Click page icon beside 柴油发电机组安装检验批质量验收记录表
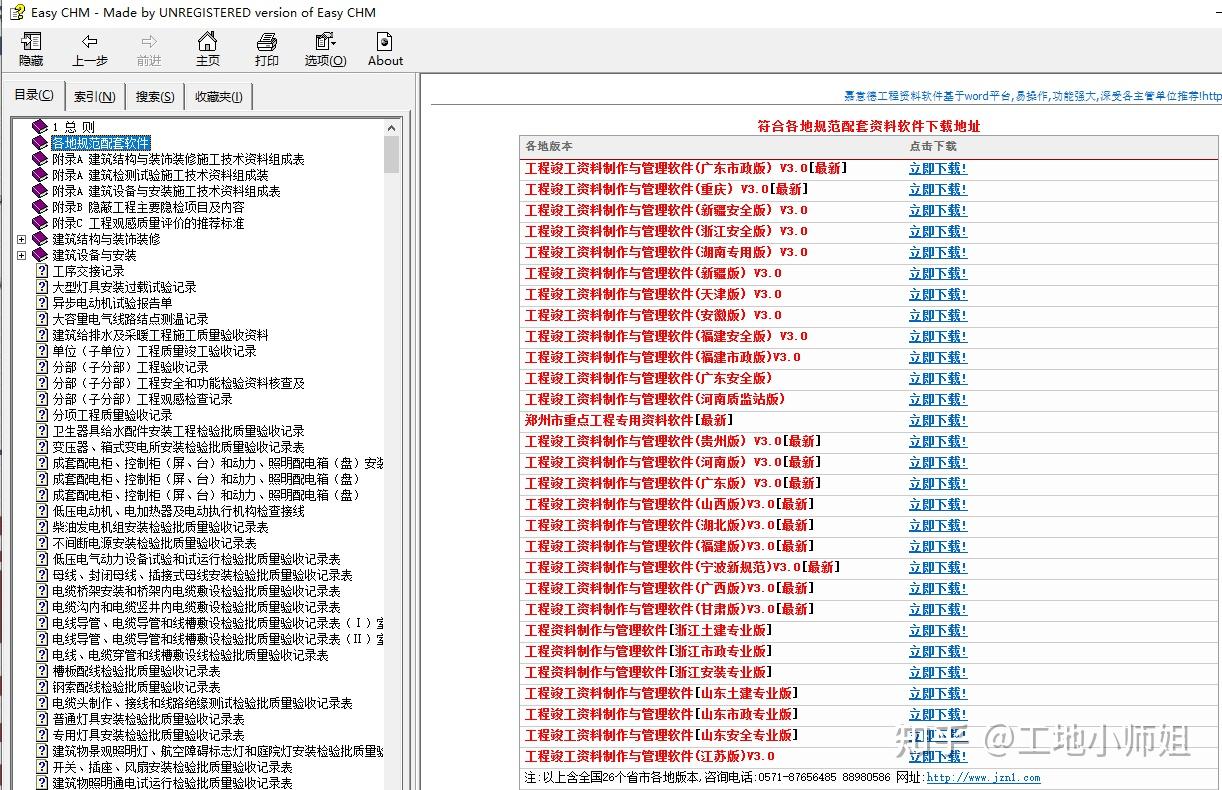Screen dimensions: 1222x790 click(42, 527)
